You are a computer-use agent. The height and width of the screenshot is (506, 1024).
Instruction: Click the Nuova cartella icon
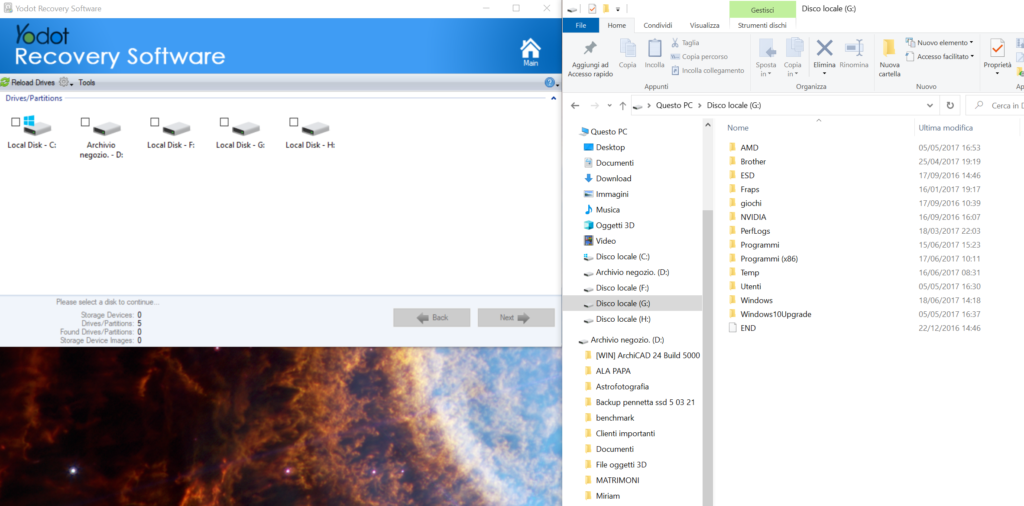point(889,49)
